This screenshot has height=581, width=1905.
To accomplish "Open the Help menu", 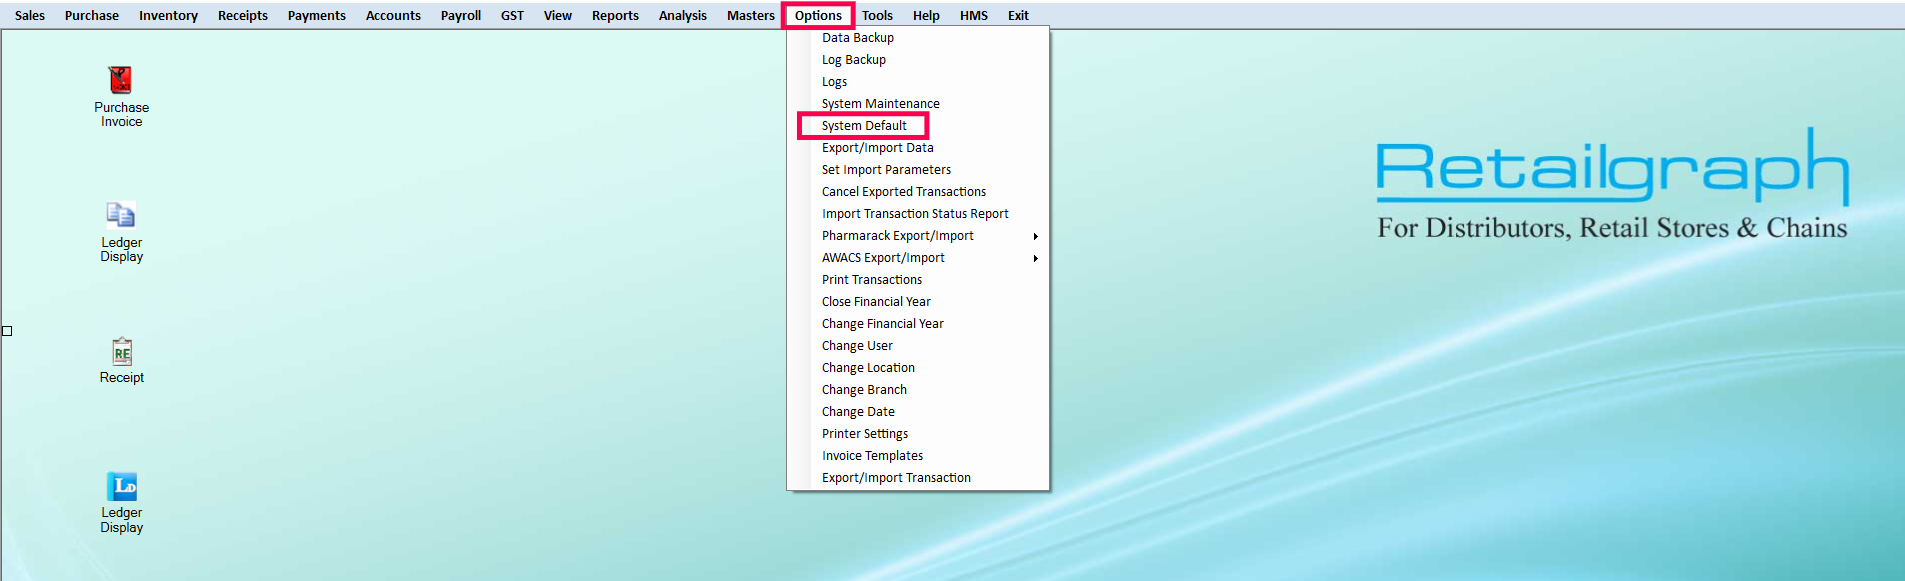I will click(x=926, y=15).
